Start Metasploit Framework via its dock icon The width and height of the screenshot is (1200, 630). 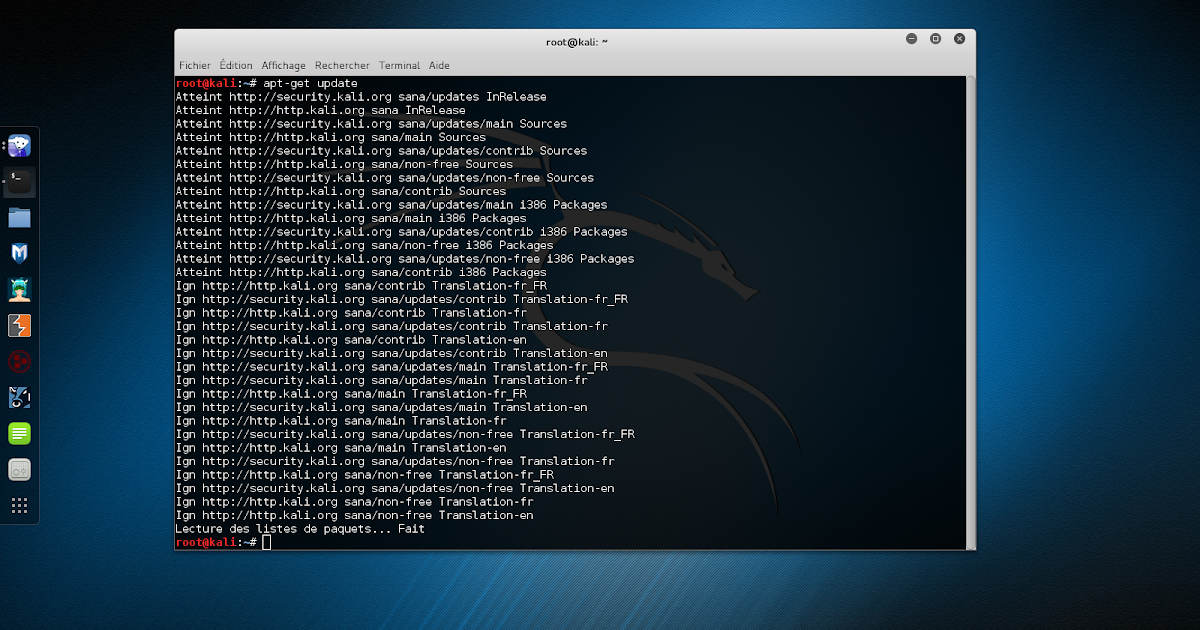pos(19,253)
